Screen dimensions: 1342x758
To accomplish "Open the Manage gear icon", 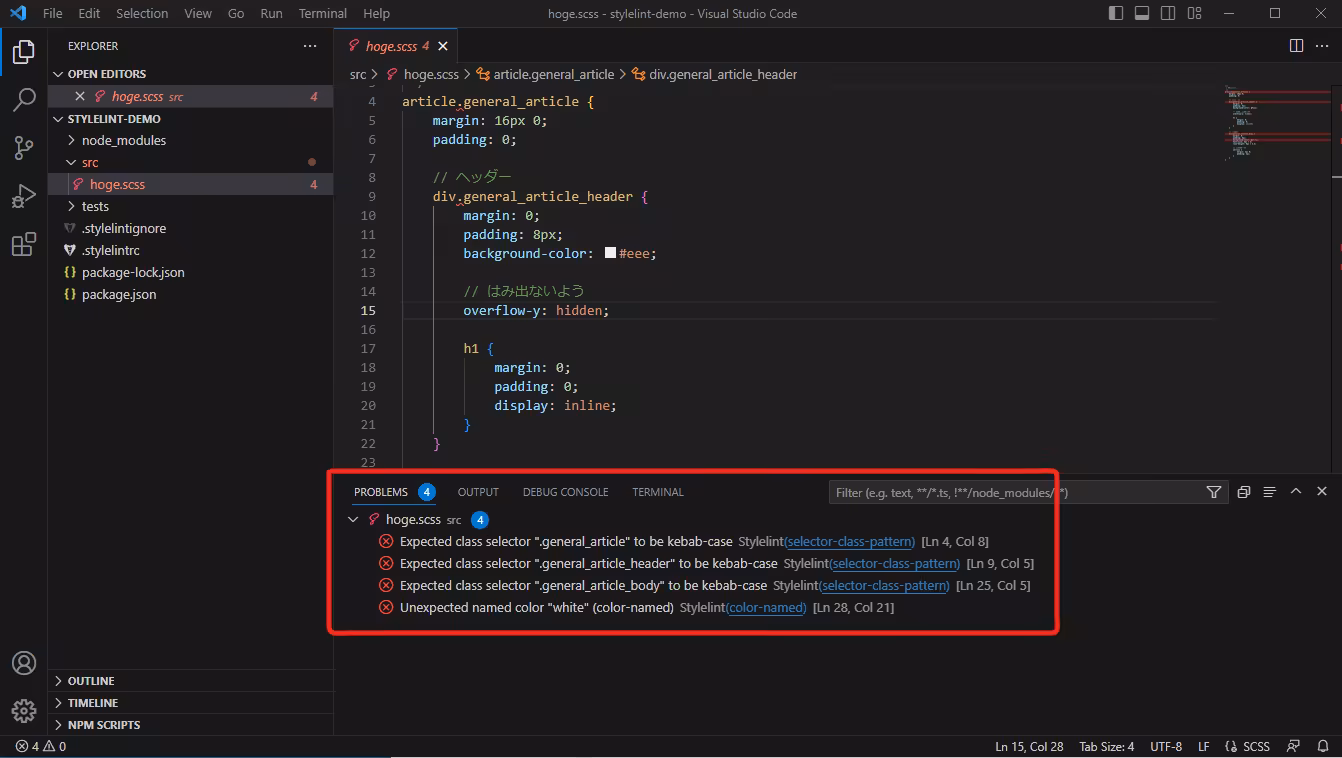I will point(24,711).
